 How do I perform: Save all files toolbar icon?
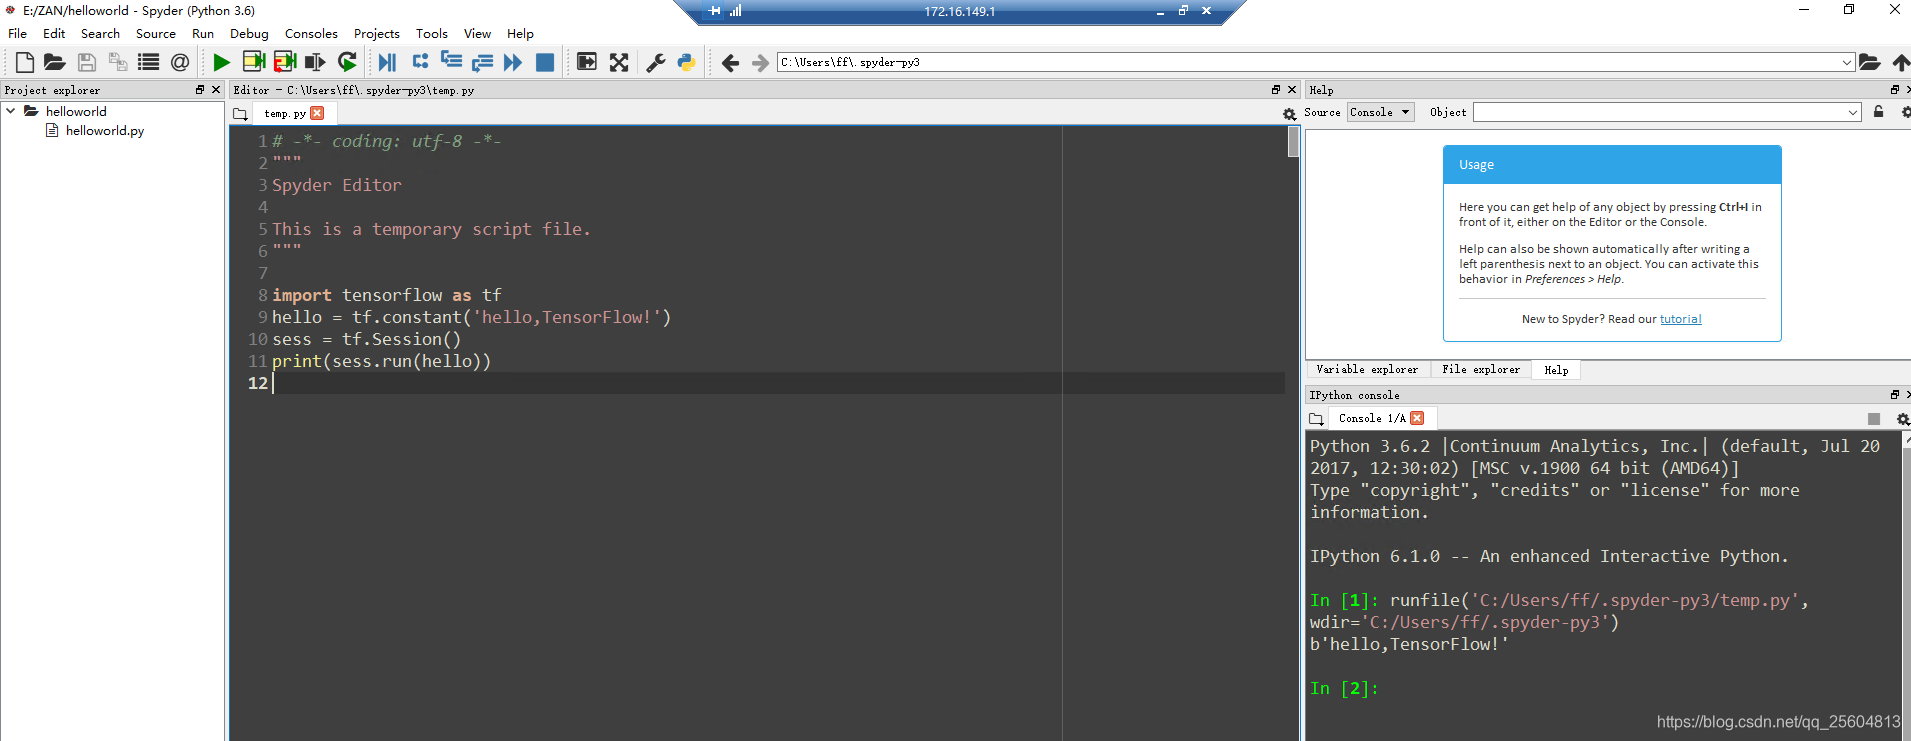117,62
